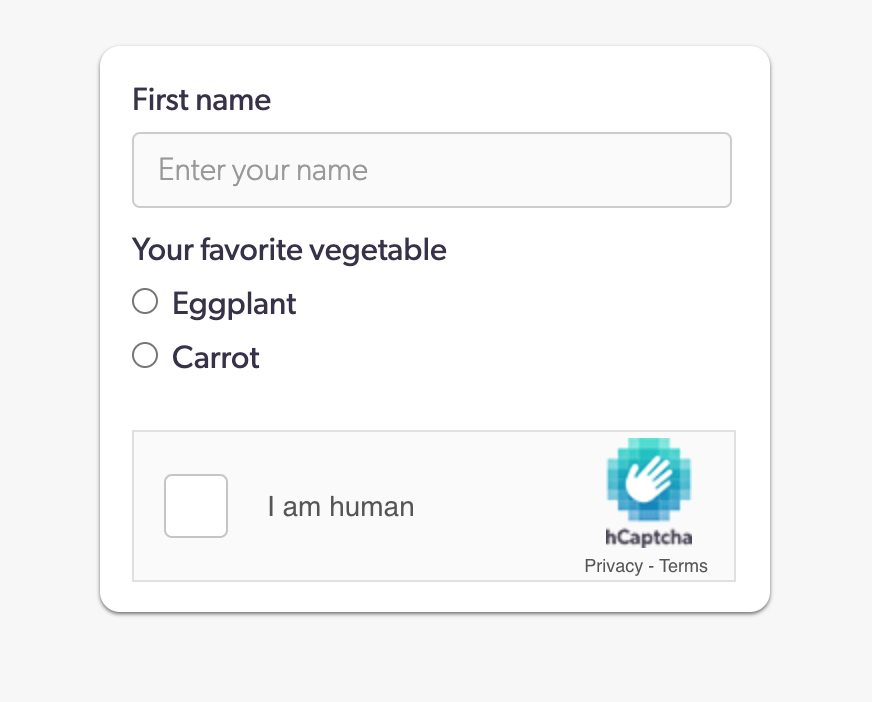Screen dimensions: 872x702
Task: Open the hCaptcha Terms link
Action: tap(683, 566)
